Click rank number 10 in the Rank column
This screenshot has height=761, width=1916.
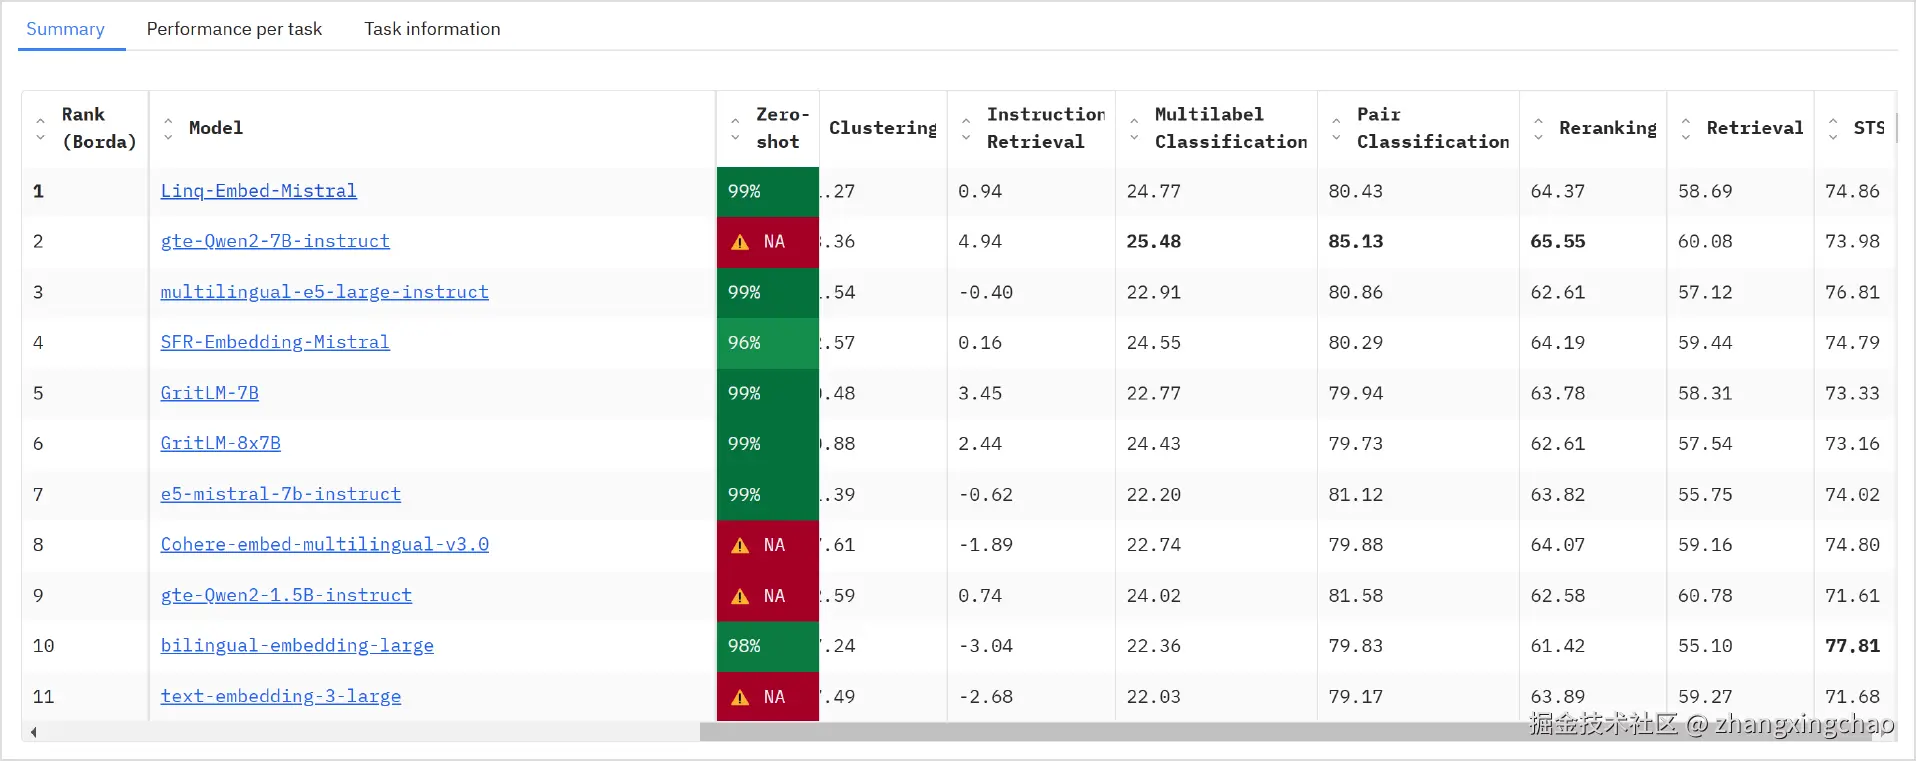pos(43,645)
